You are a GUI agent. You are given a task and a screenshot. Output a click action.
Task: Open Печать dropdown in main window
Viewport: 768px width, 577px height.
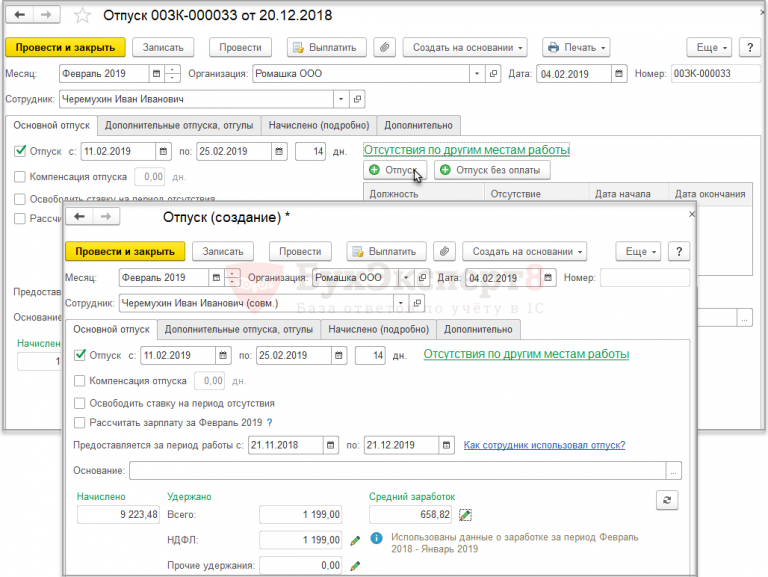pyautogui.click(x=576, y=48)
